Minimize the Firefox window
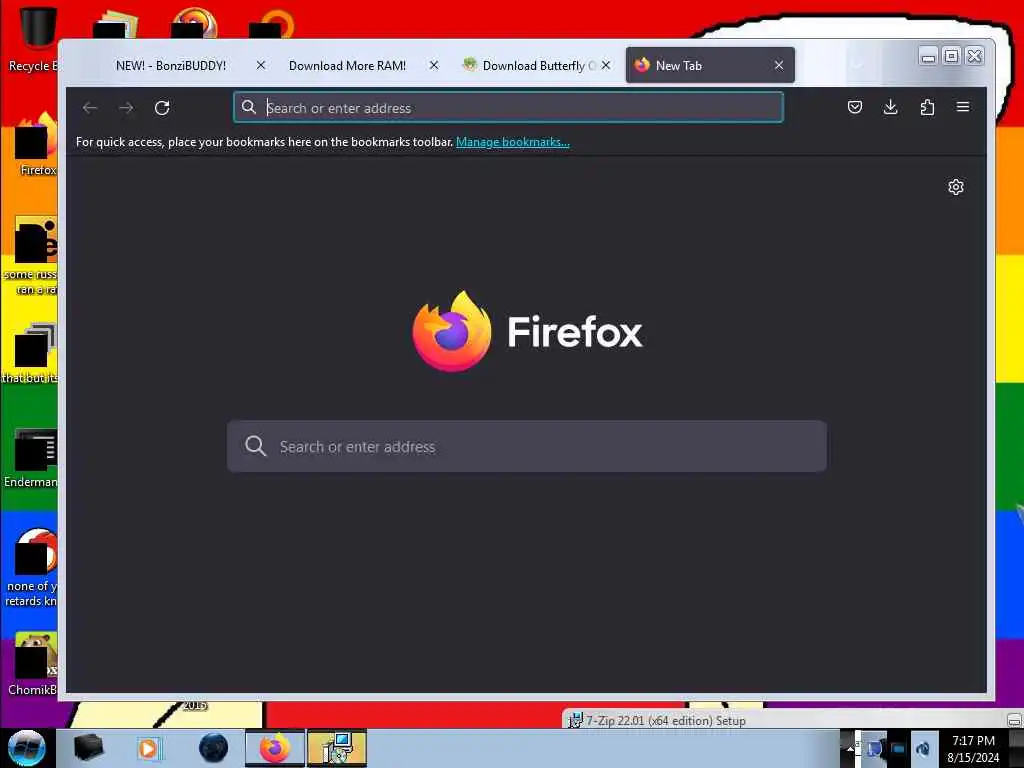1024x768 pixels. [x=928, y=56]
